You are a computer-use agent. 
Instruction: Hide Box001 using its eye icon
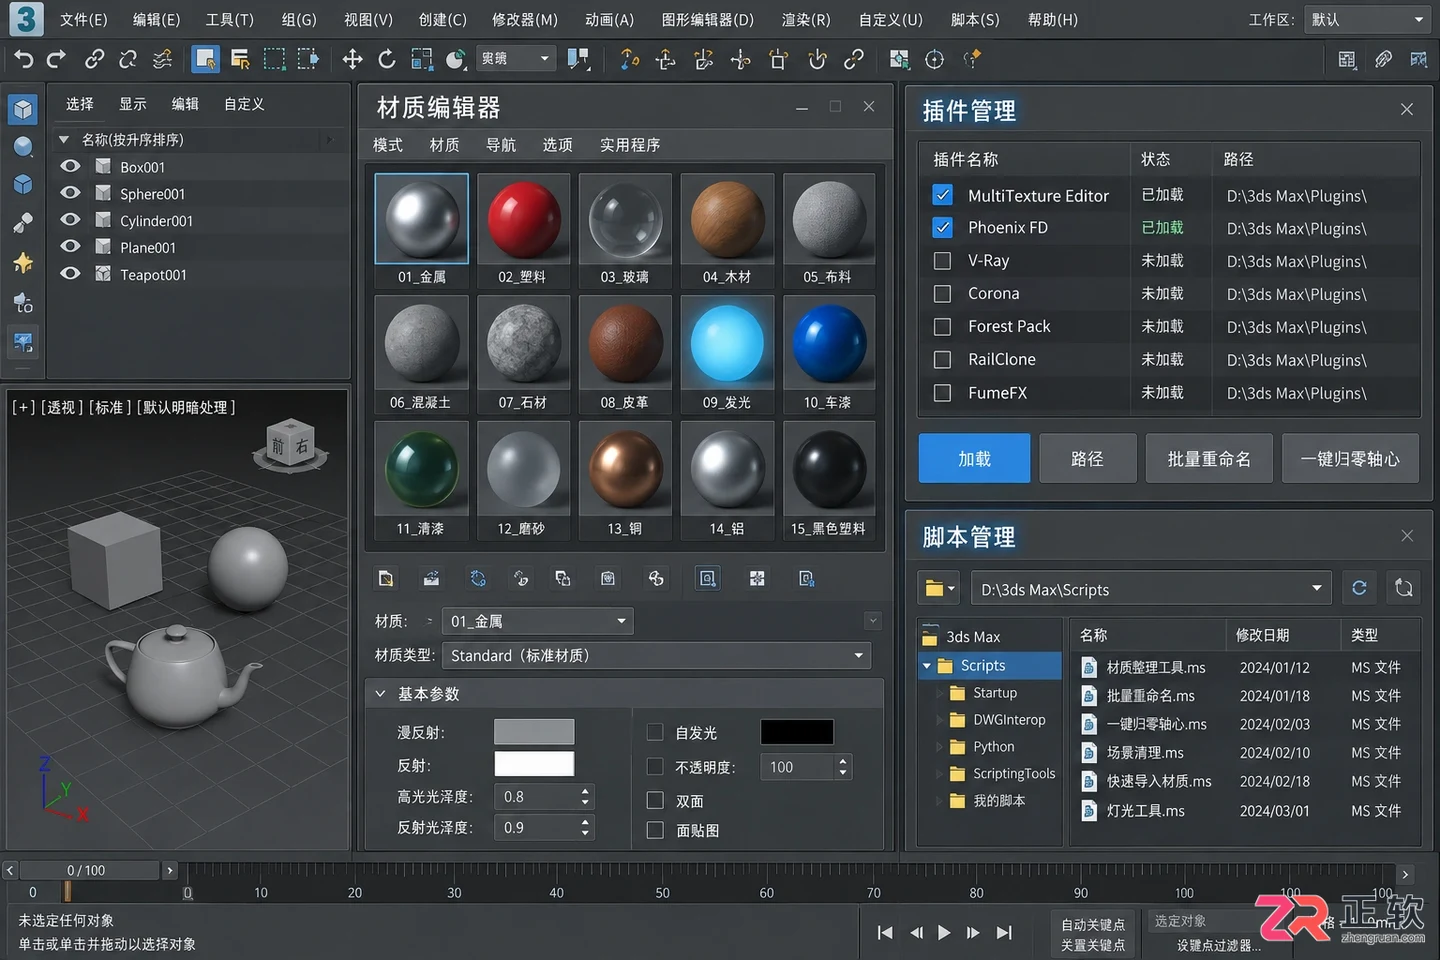(70, 166)
